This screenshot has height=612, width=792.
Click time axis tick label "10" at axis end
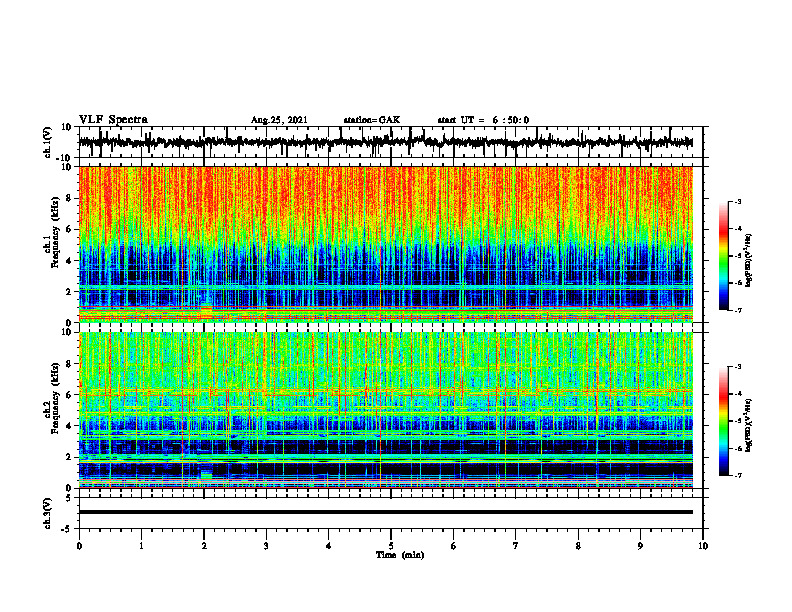[x=703, y=546]
